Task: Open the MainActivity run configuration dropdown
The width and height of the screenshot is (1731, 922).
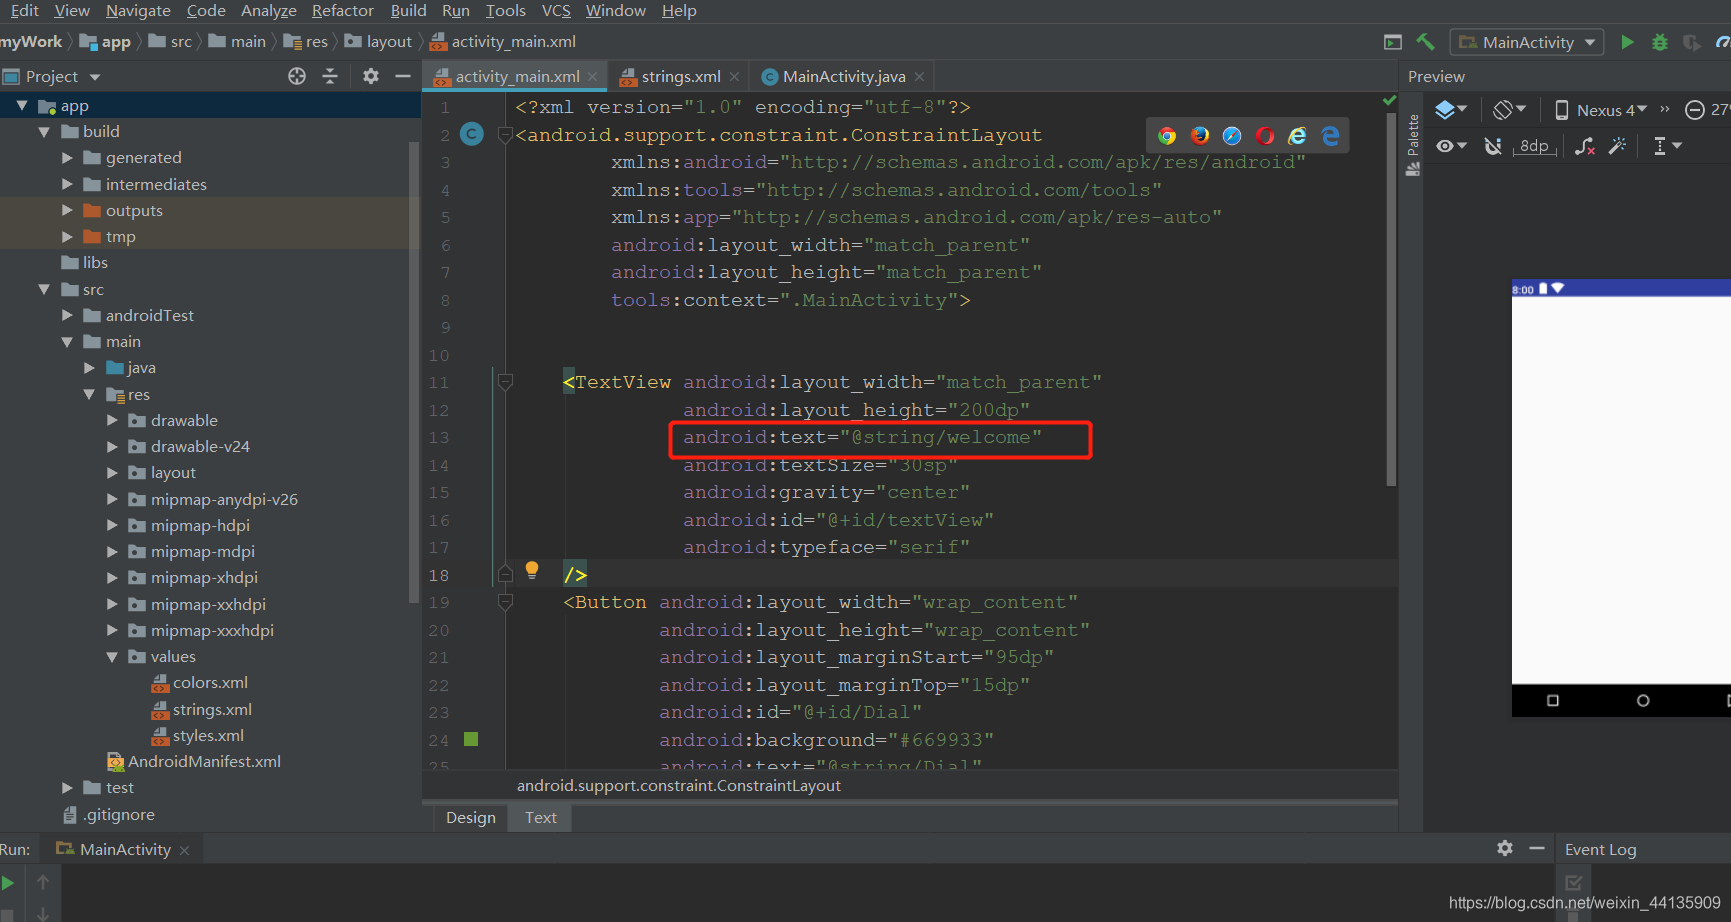Action: 1527,42
